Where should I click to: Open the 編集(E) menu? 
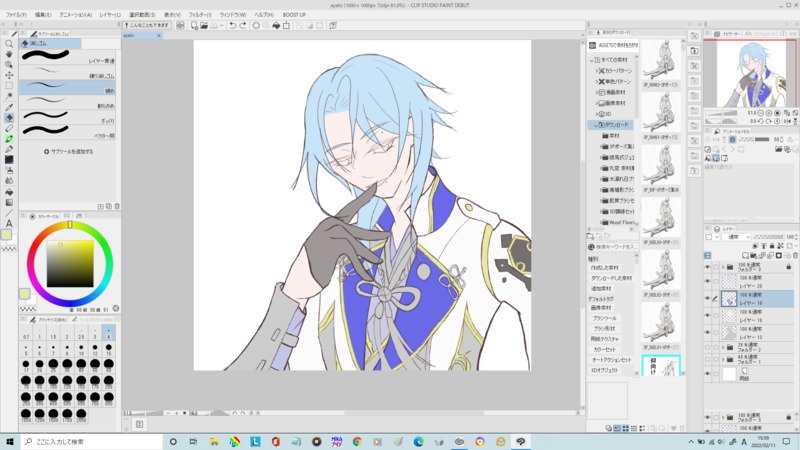pos(43,15)
